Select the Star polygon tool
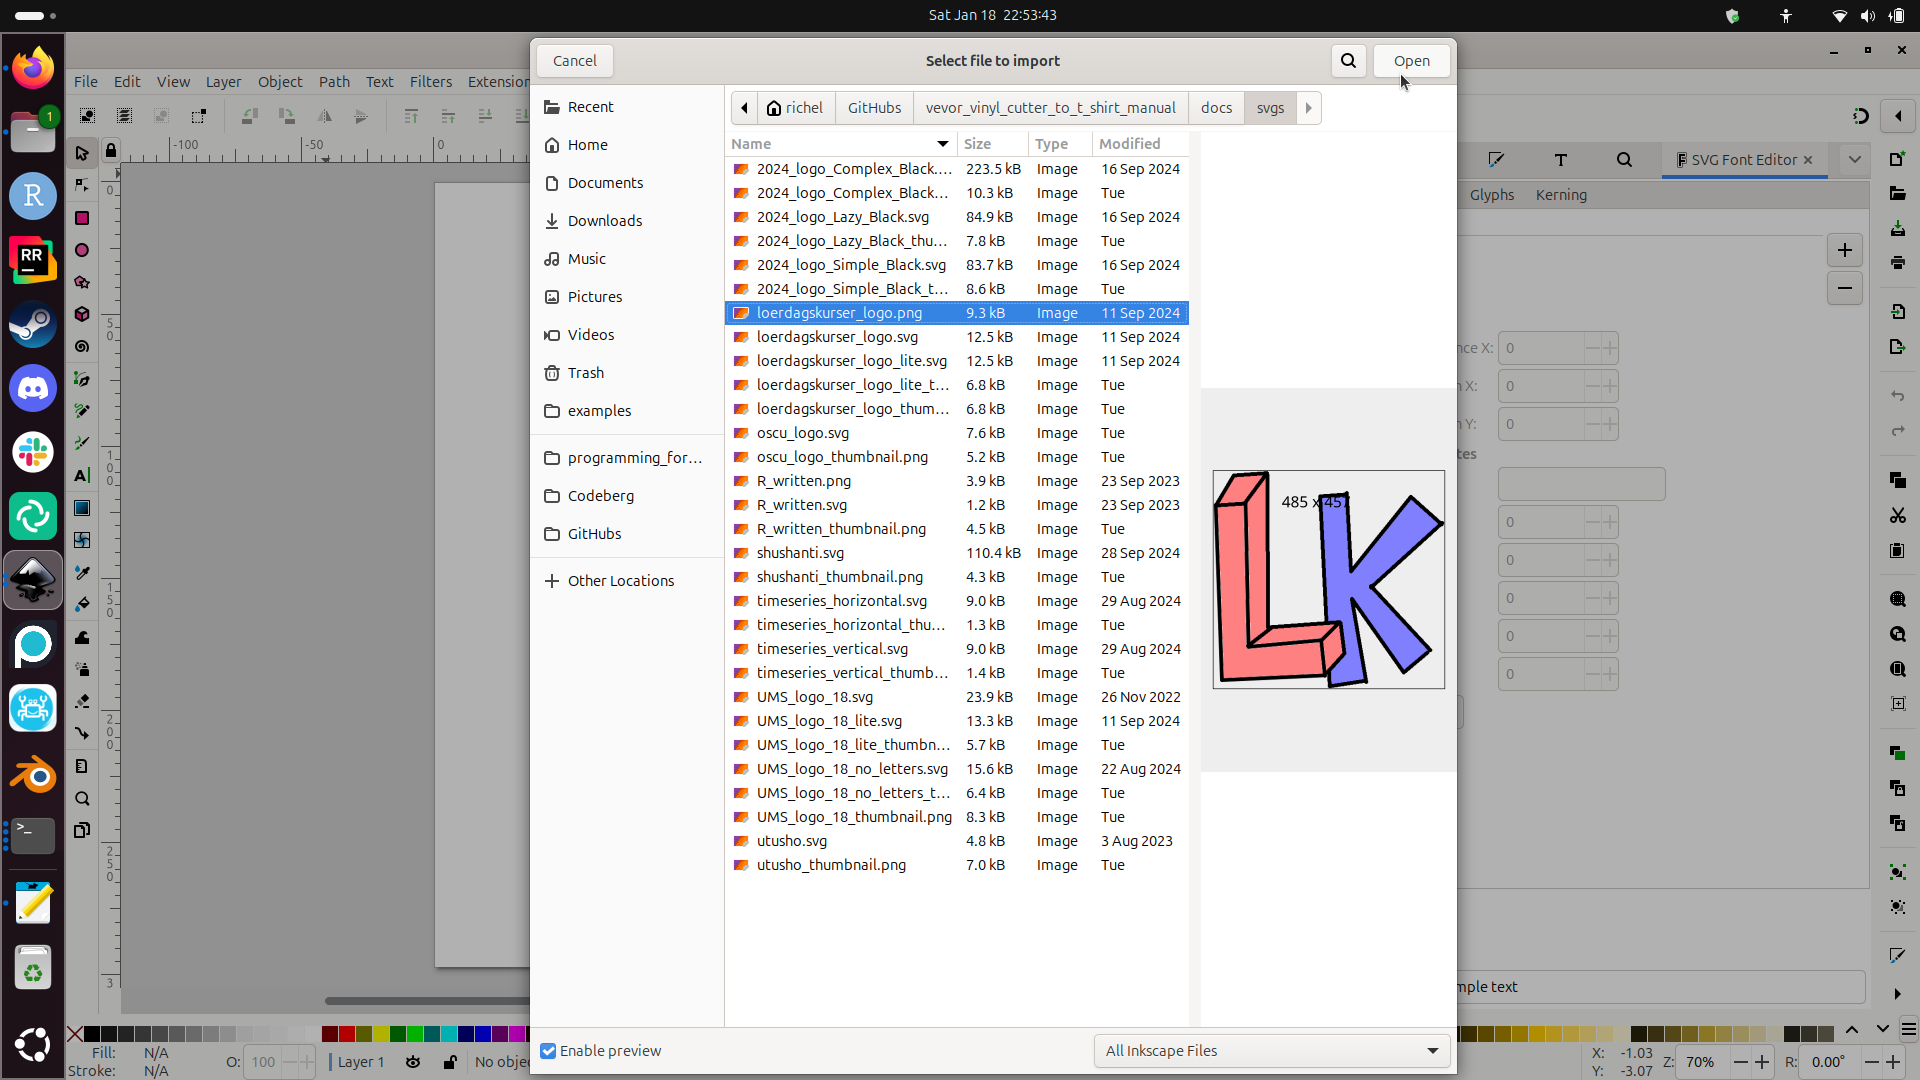The image size is (1920, 1080). click(82, 282)
